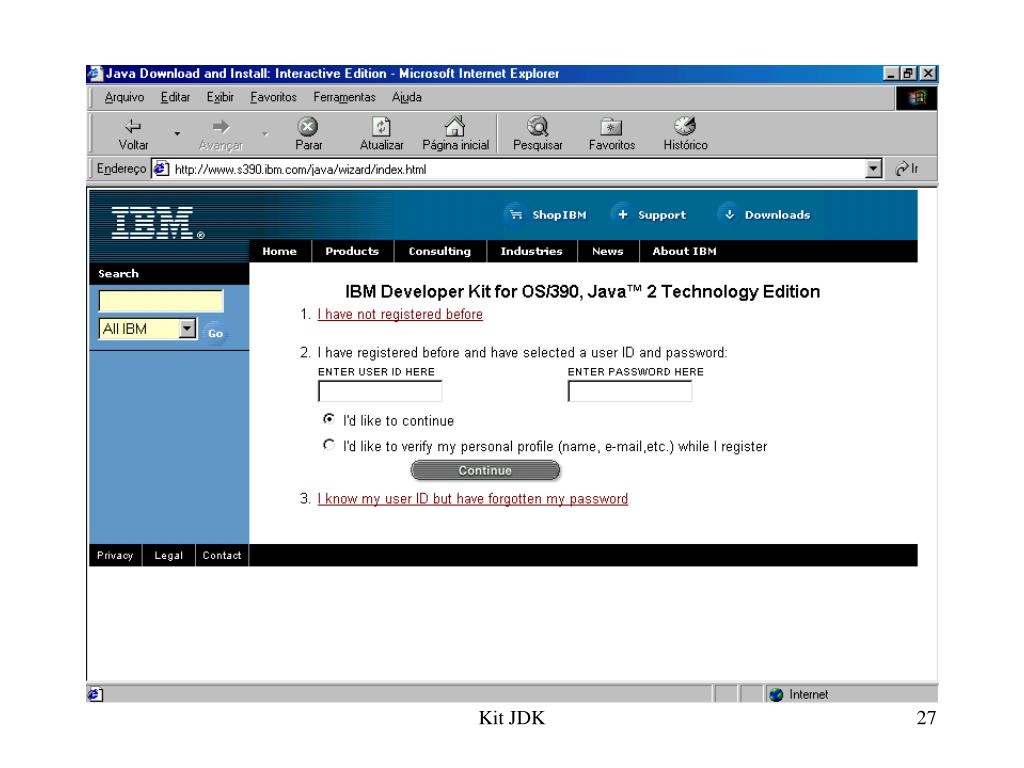
Task: Restore the Internet Explorer window
Action: (908, 74)
